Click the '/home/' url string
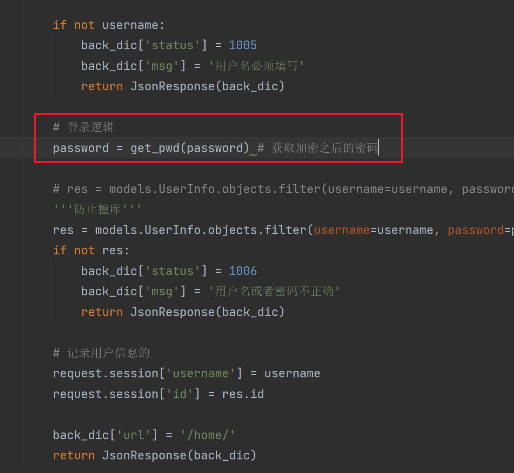Image resolution: width=514 pixels, height=473 pixels. [208, 435]
